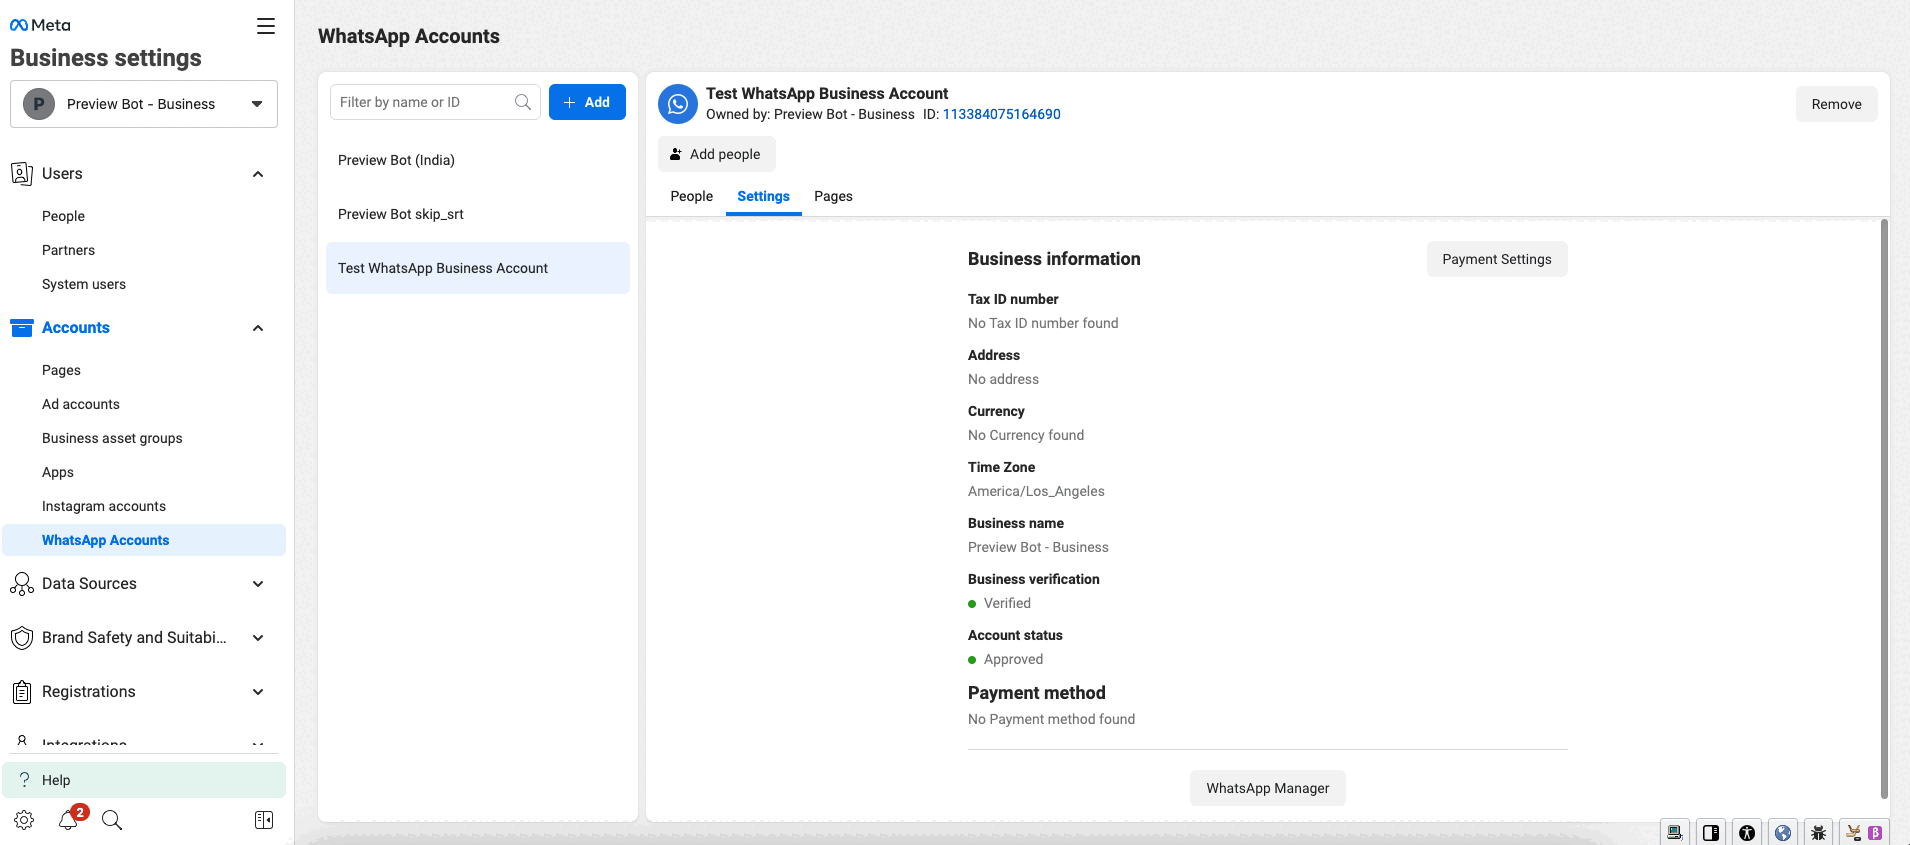Open the settings gear icon in sidebar footer
Image resolution: width=1910 pixels, height=845 pixels.
(x=24, y=820)
